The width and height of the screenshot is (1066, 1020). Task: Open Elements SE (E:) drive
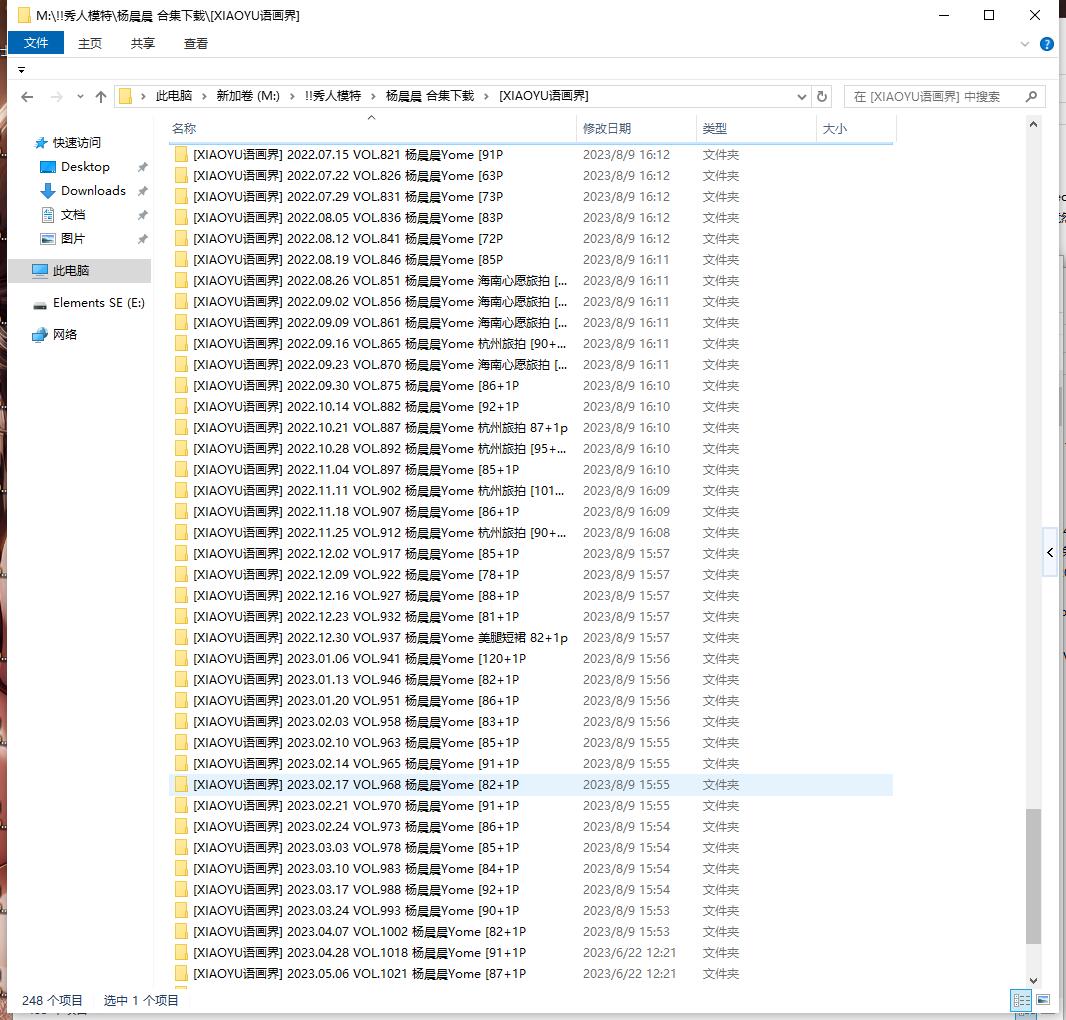coord(99,303)
